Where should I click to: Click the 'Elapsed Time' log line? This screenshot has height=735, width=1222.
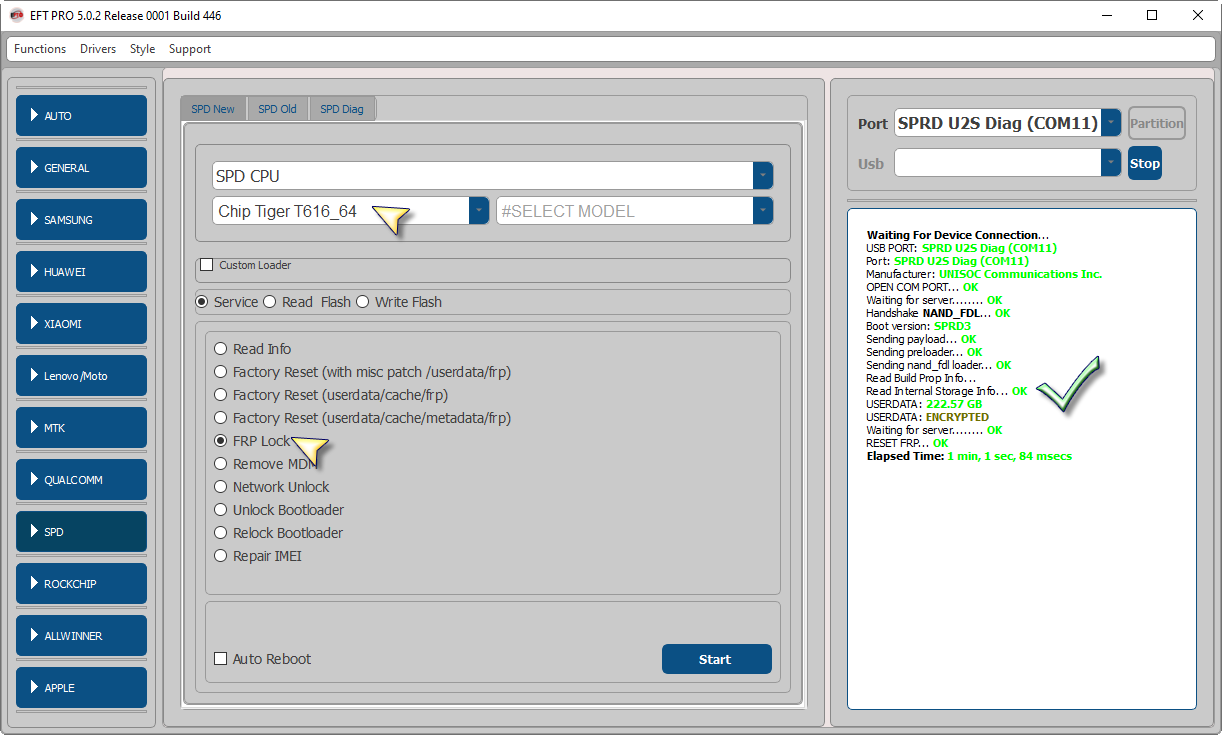click(x=969, y=456)
